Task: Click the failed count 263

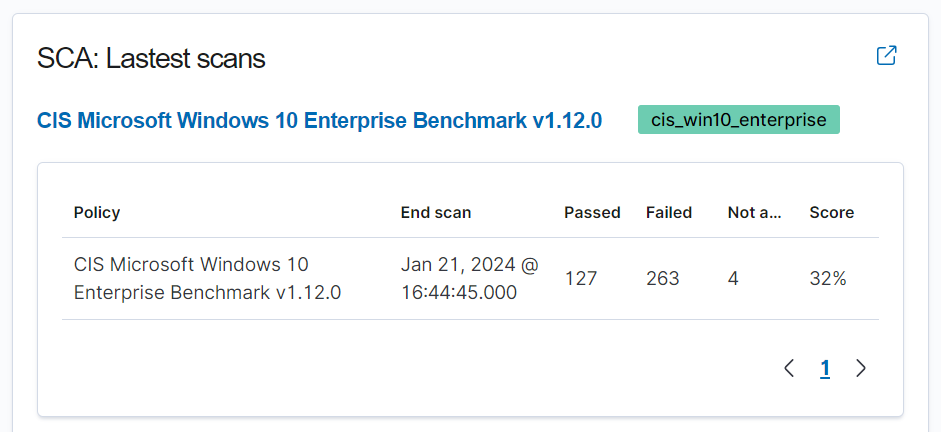Action: click(663, 279)
